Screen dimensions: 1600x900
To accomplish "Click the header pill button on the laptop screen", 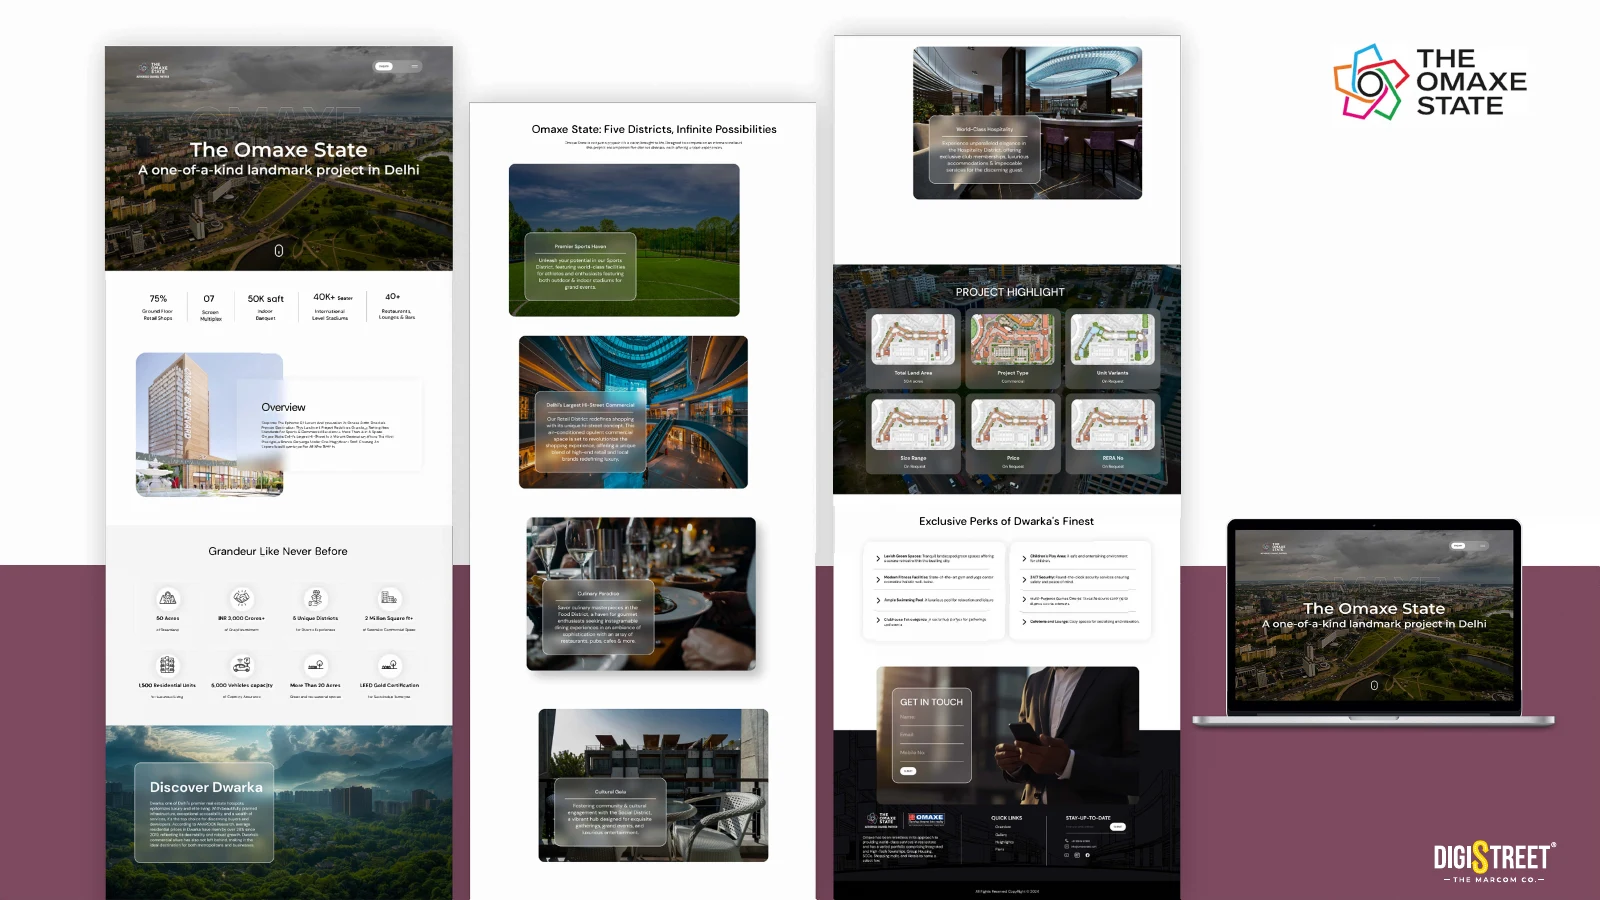I will coord(1458,546).
